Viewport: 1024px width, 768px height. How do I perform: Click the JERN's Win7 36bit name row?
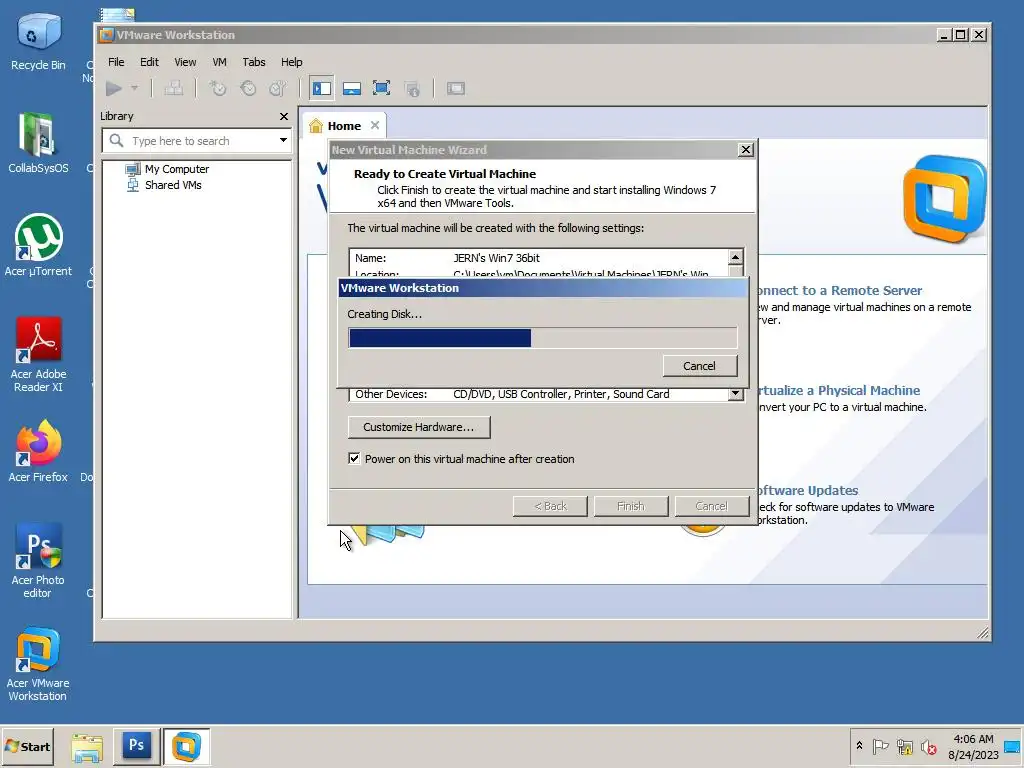tap(539, 258)
